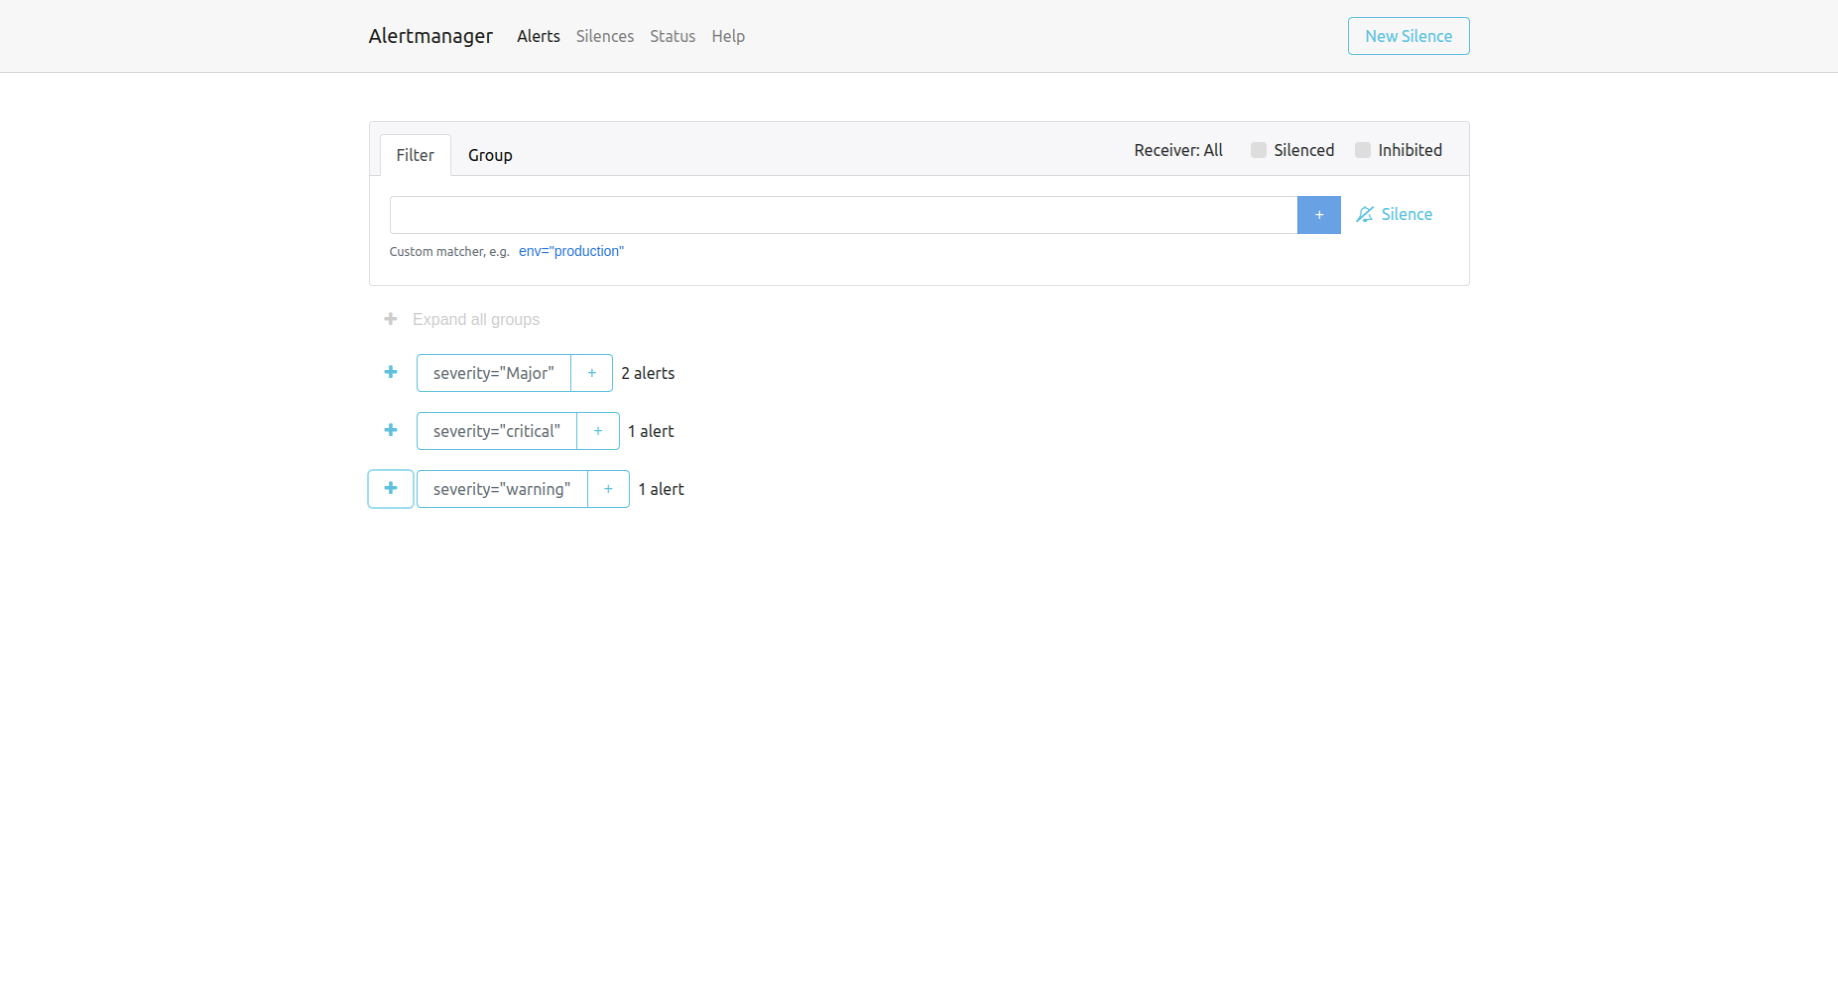Click the + inside the severity="critical" label

[x=598, y=430]
